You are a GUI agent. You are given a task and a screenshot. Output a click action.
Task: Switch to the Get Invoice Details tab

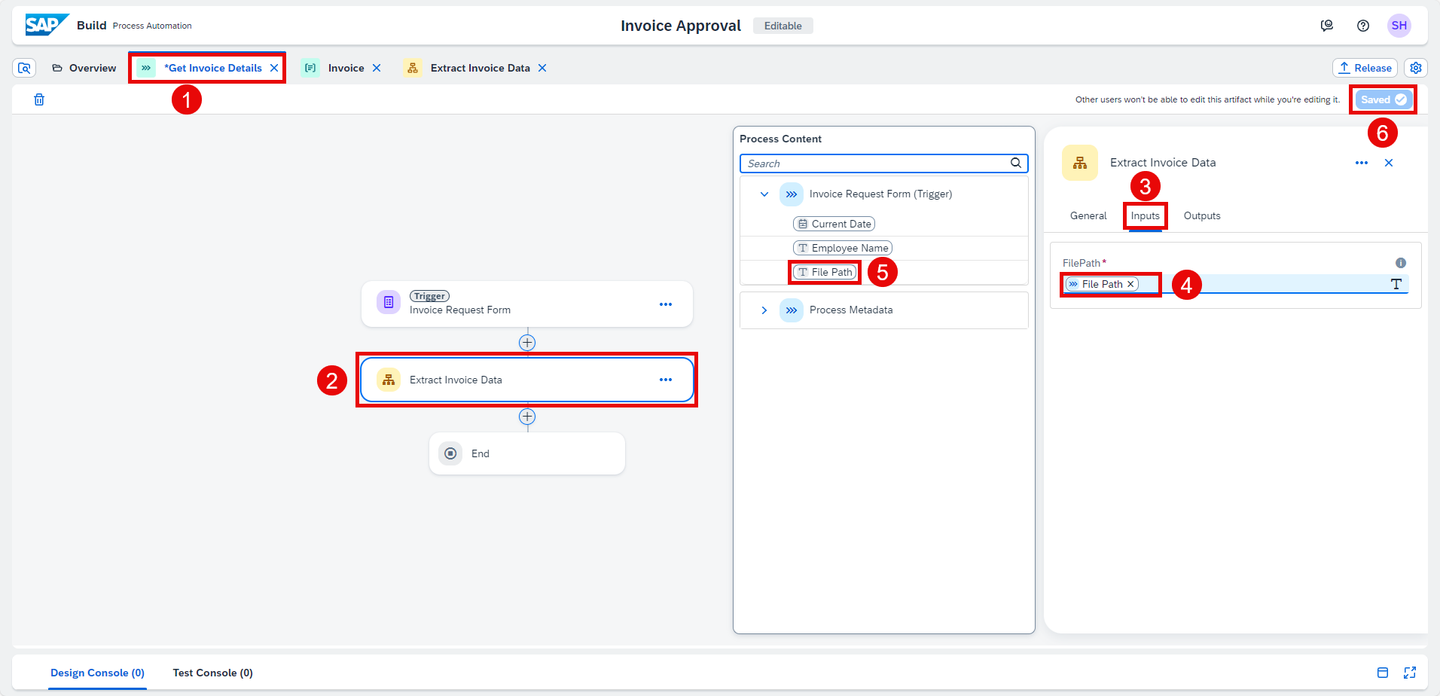pos(213,68)
